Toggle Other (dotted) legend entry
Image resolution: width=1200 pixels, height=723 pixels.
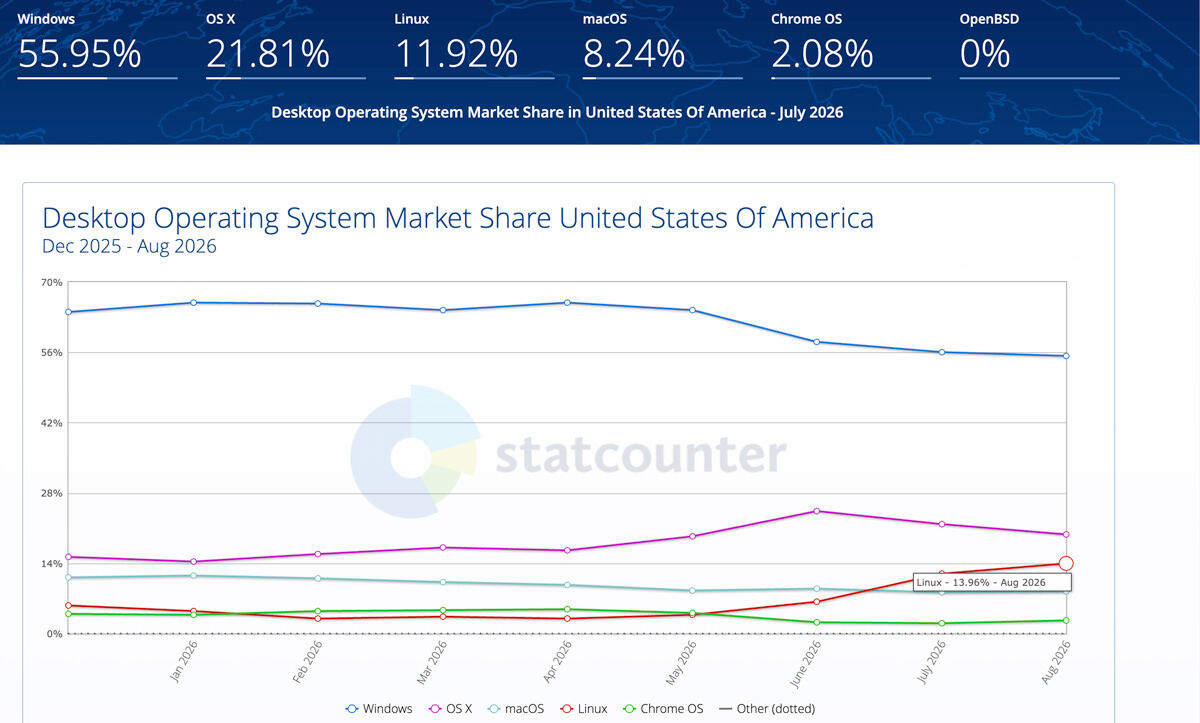767,708
